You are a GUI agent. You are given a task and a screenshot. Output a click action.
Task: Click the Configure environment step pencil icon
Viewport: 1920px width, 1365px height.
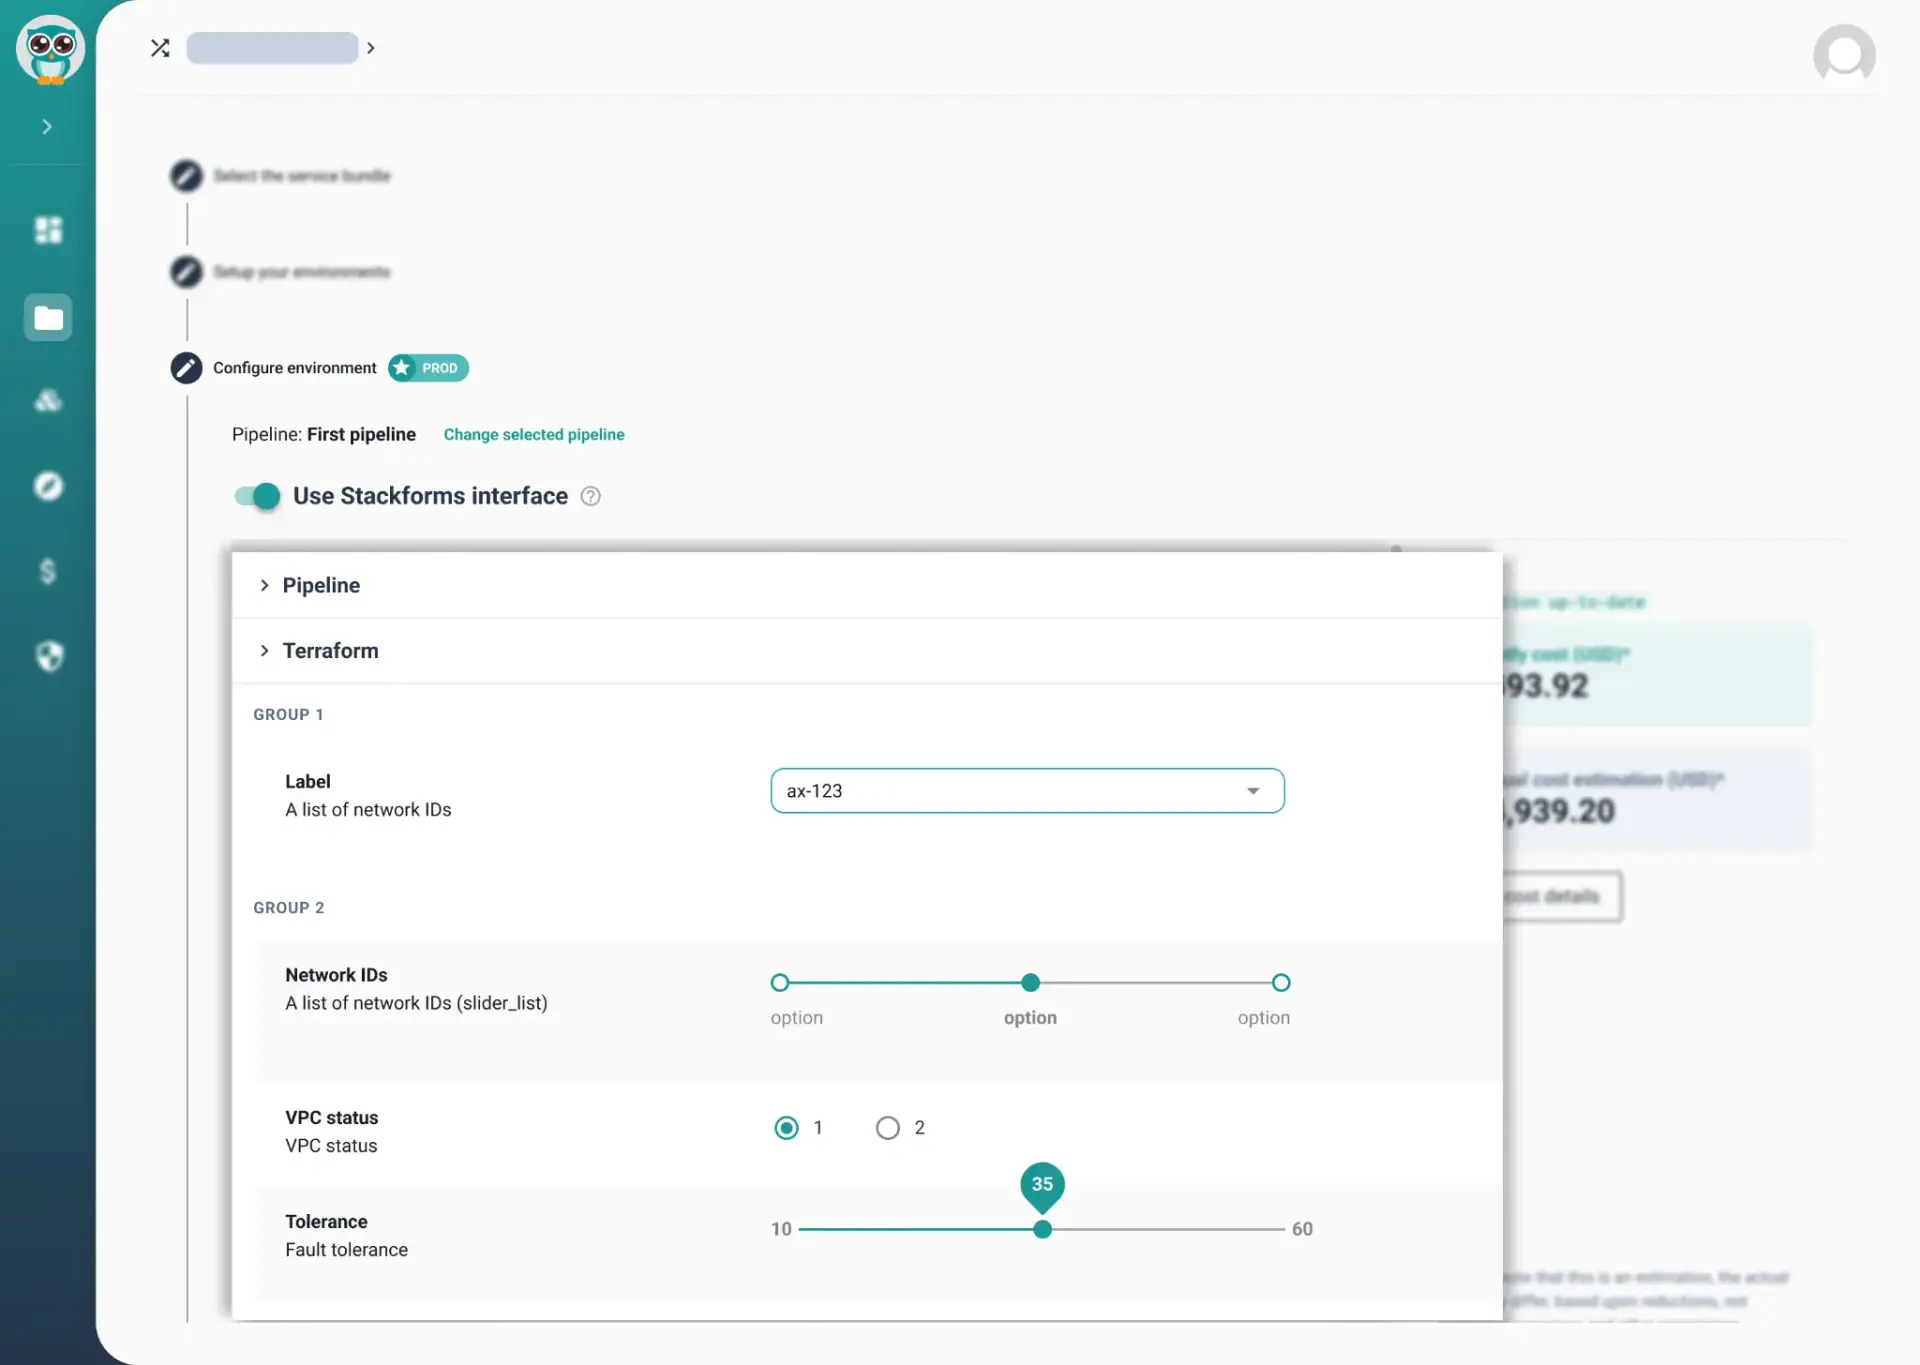pyautogui.click(x=186, y=368)
